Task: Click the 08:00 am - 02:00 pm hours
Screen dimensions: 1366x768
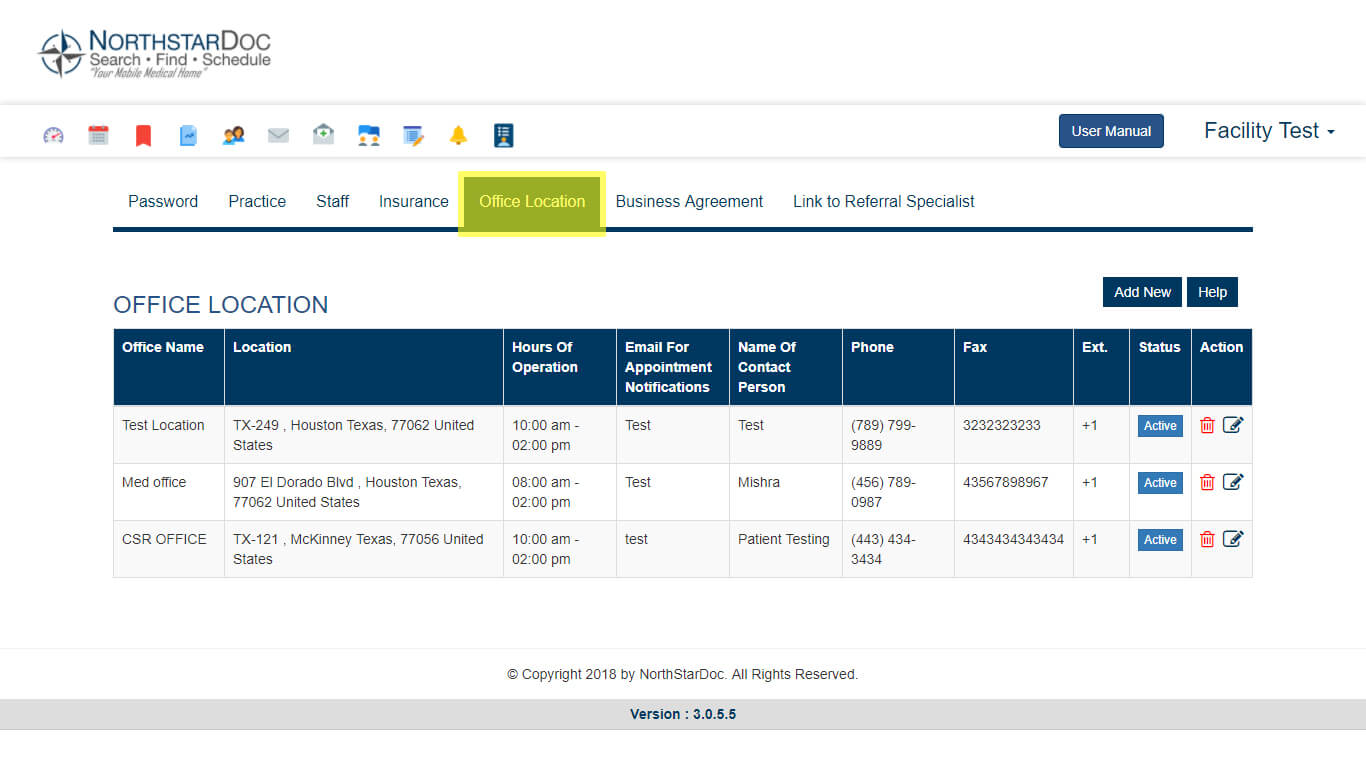Action: [545, 492]
